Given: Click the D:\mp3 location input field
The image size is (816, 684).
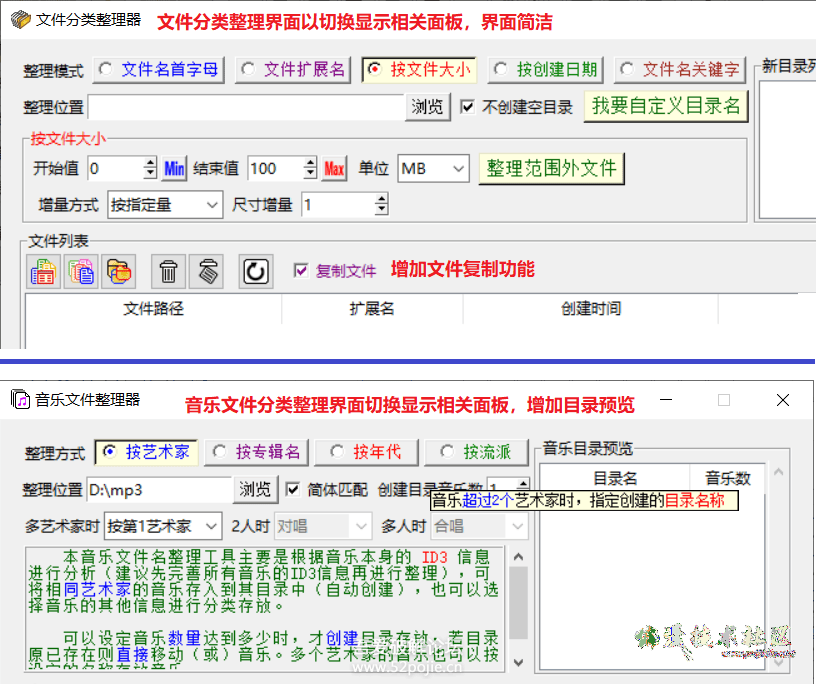Looking at the screenshot, I should click(159, 490).
